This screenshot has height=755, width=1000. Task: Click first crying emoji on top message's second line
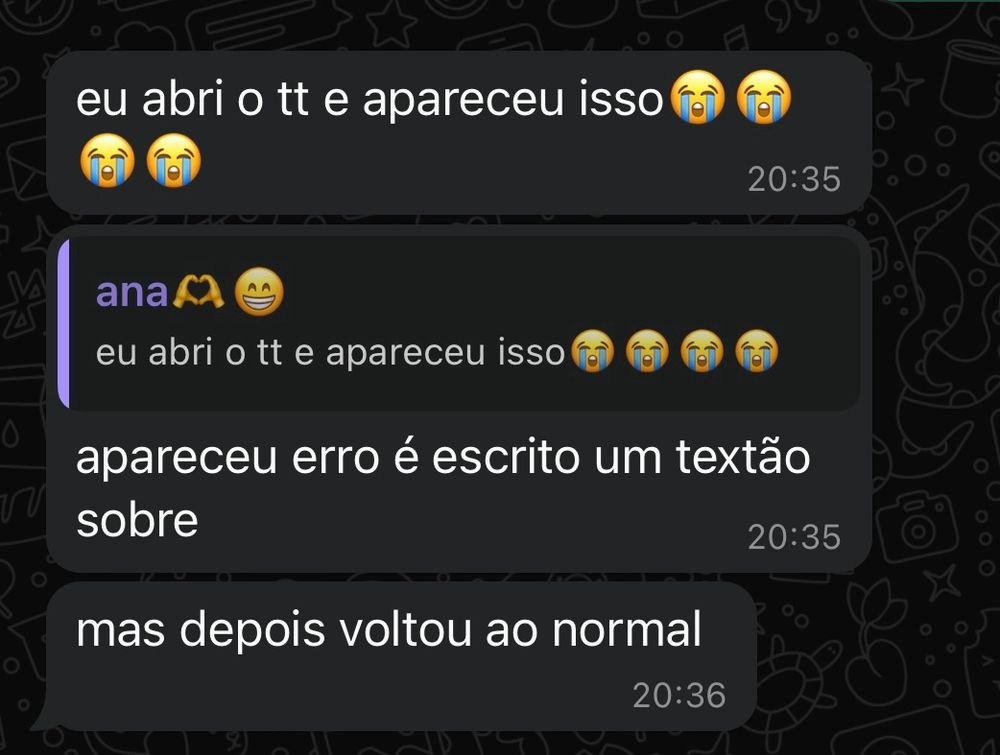(x=107, y=160)
